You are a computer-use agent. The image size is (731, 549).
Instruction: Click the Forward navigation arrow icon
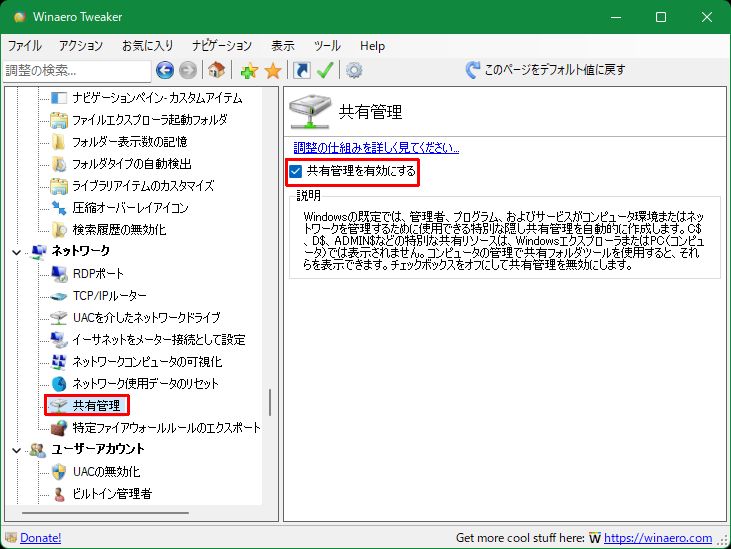pyautogui.click(x=188, y=70)
